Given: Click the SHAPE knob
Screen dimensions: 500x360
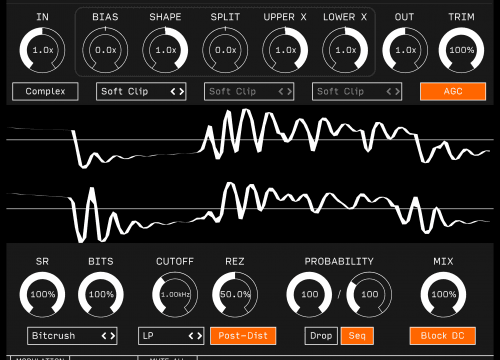Looking at the screenshot, I should [165, 50].
